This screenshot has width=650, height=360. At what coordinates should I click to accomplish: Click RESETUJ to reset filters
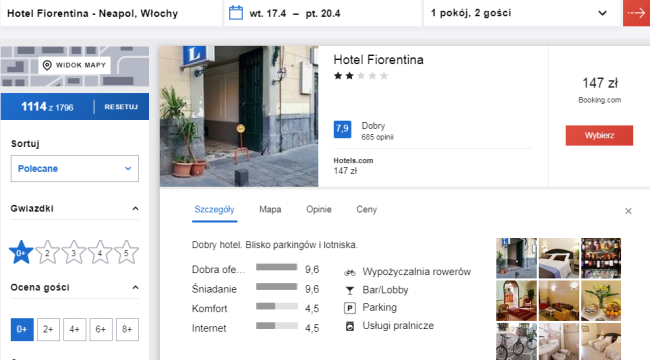click(121, 107)
